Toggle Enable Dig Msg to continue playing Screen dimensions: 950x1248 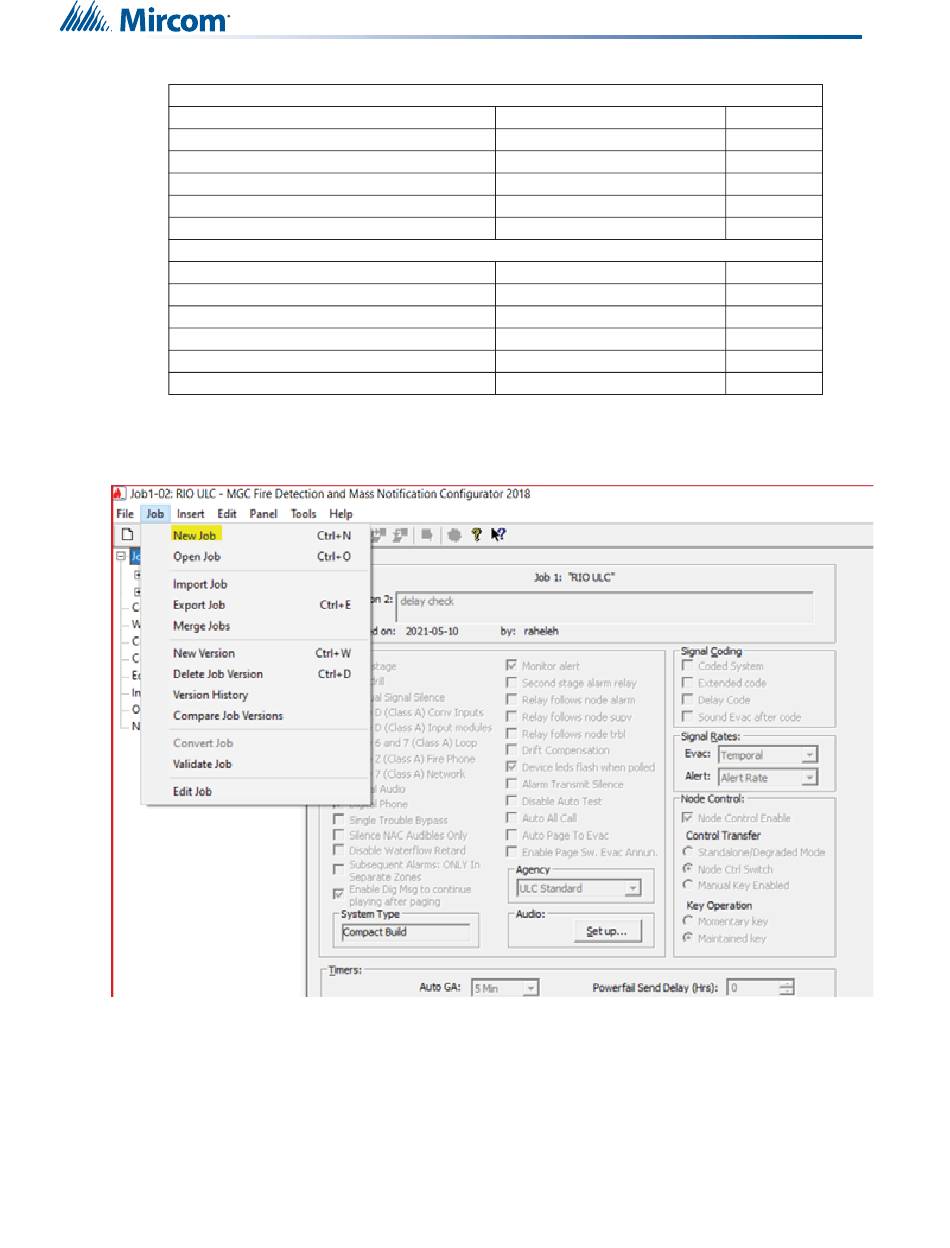point(339,894)
